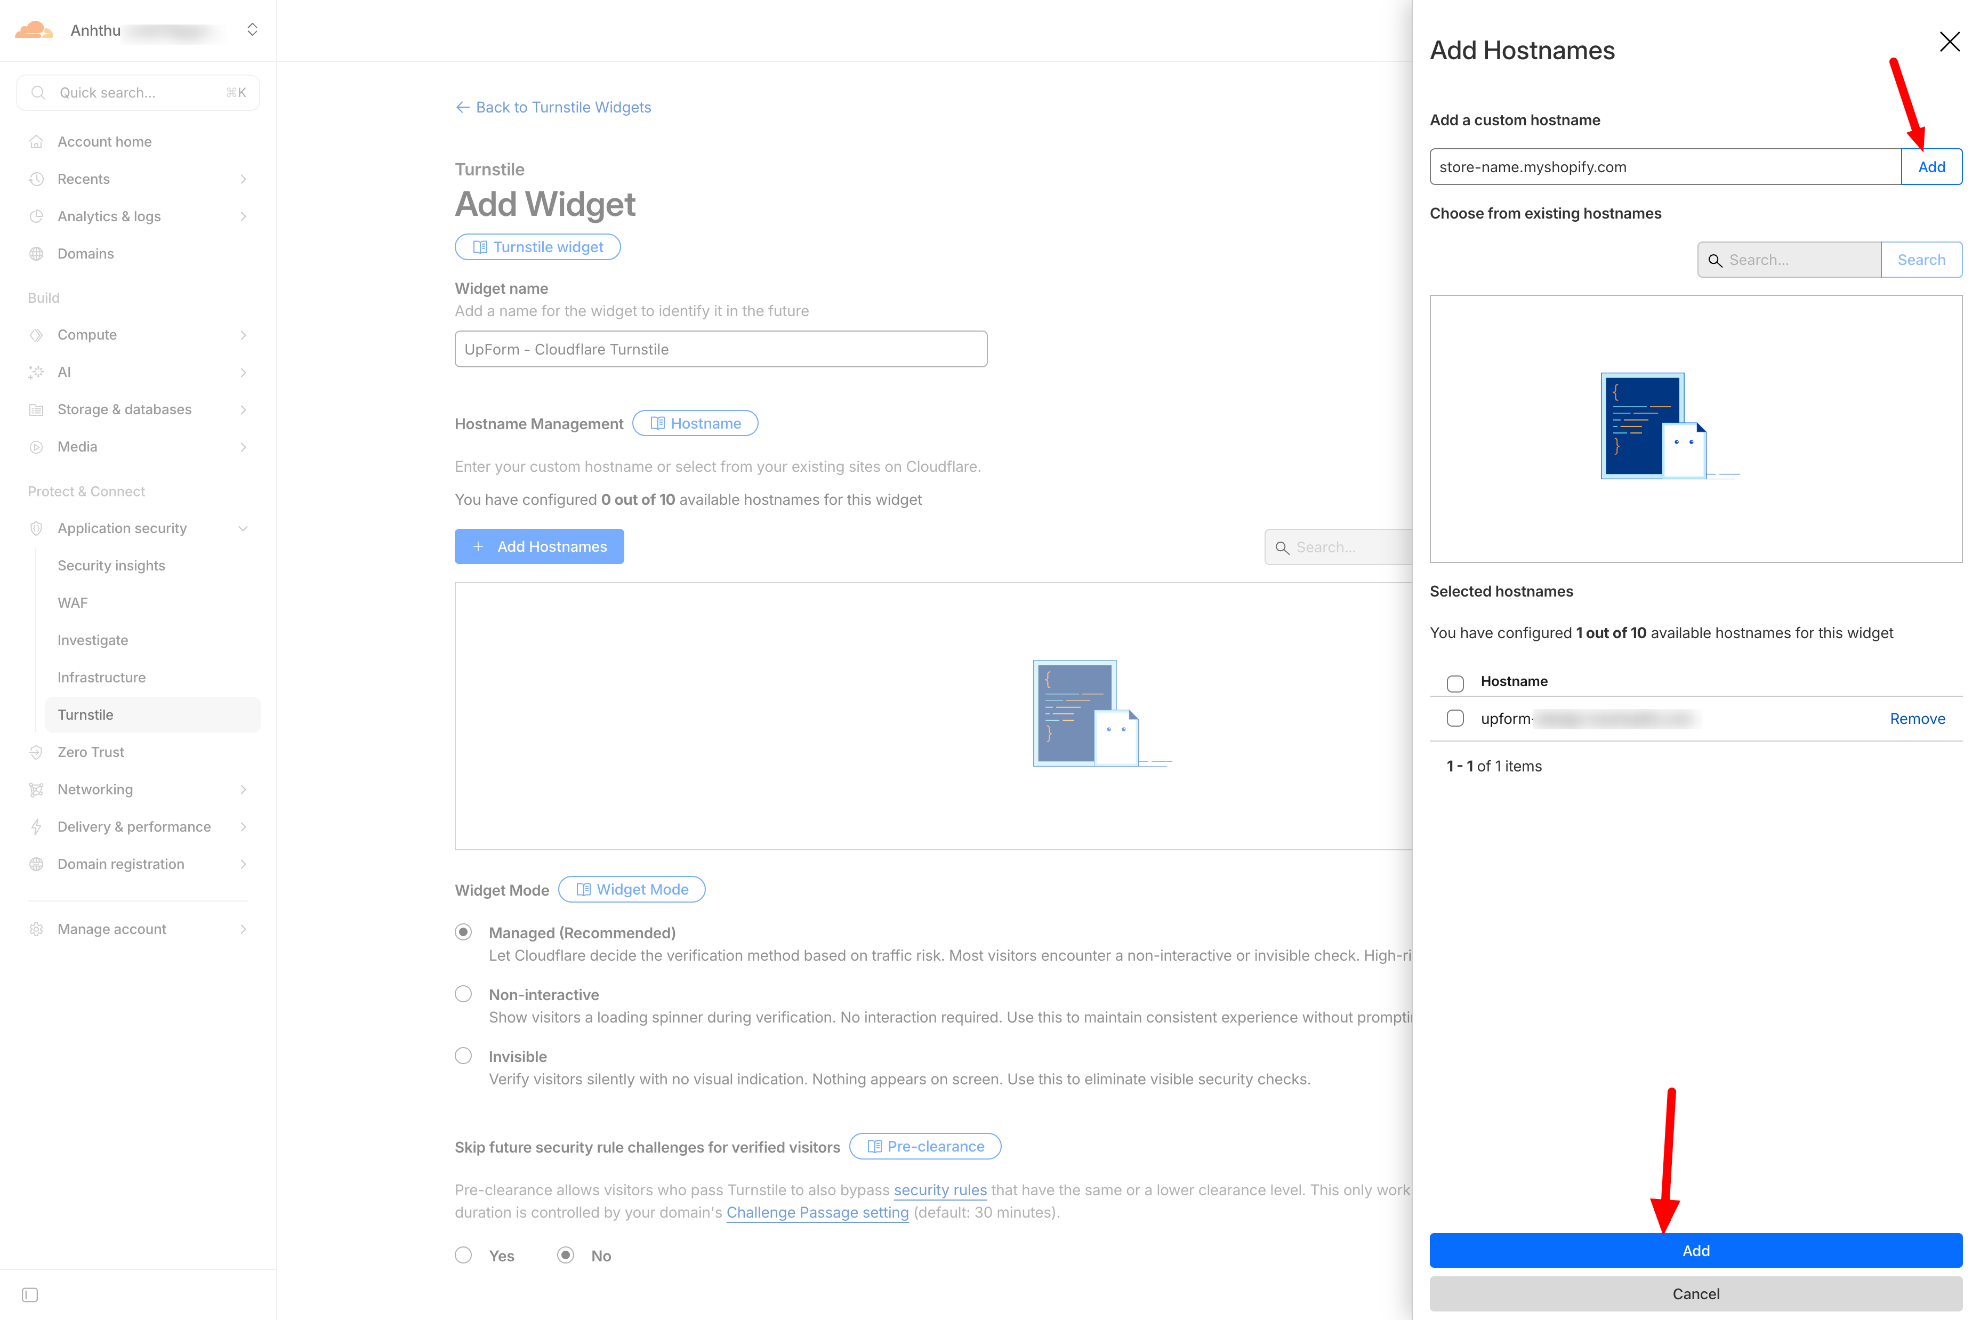The image size is (1980, 1320).
Task: Cancel adding hostnames
Action: 1696,1294
